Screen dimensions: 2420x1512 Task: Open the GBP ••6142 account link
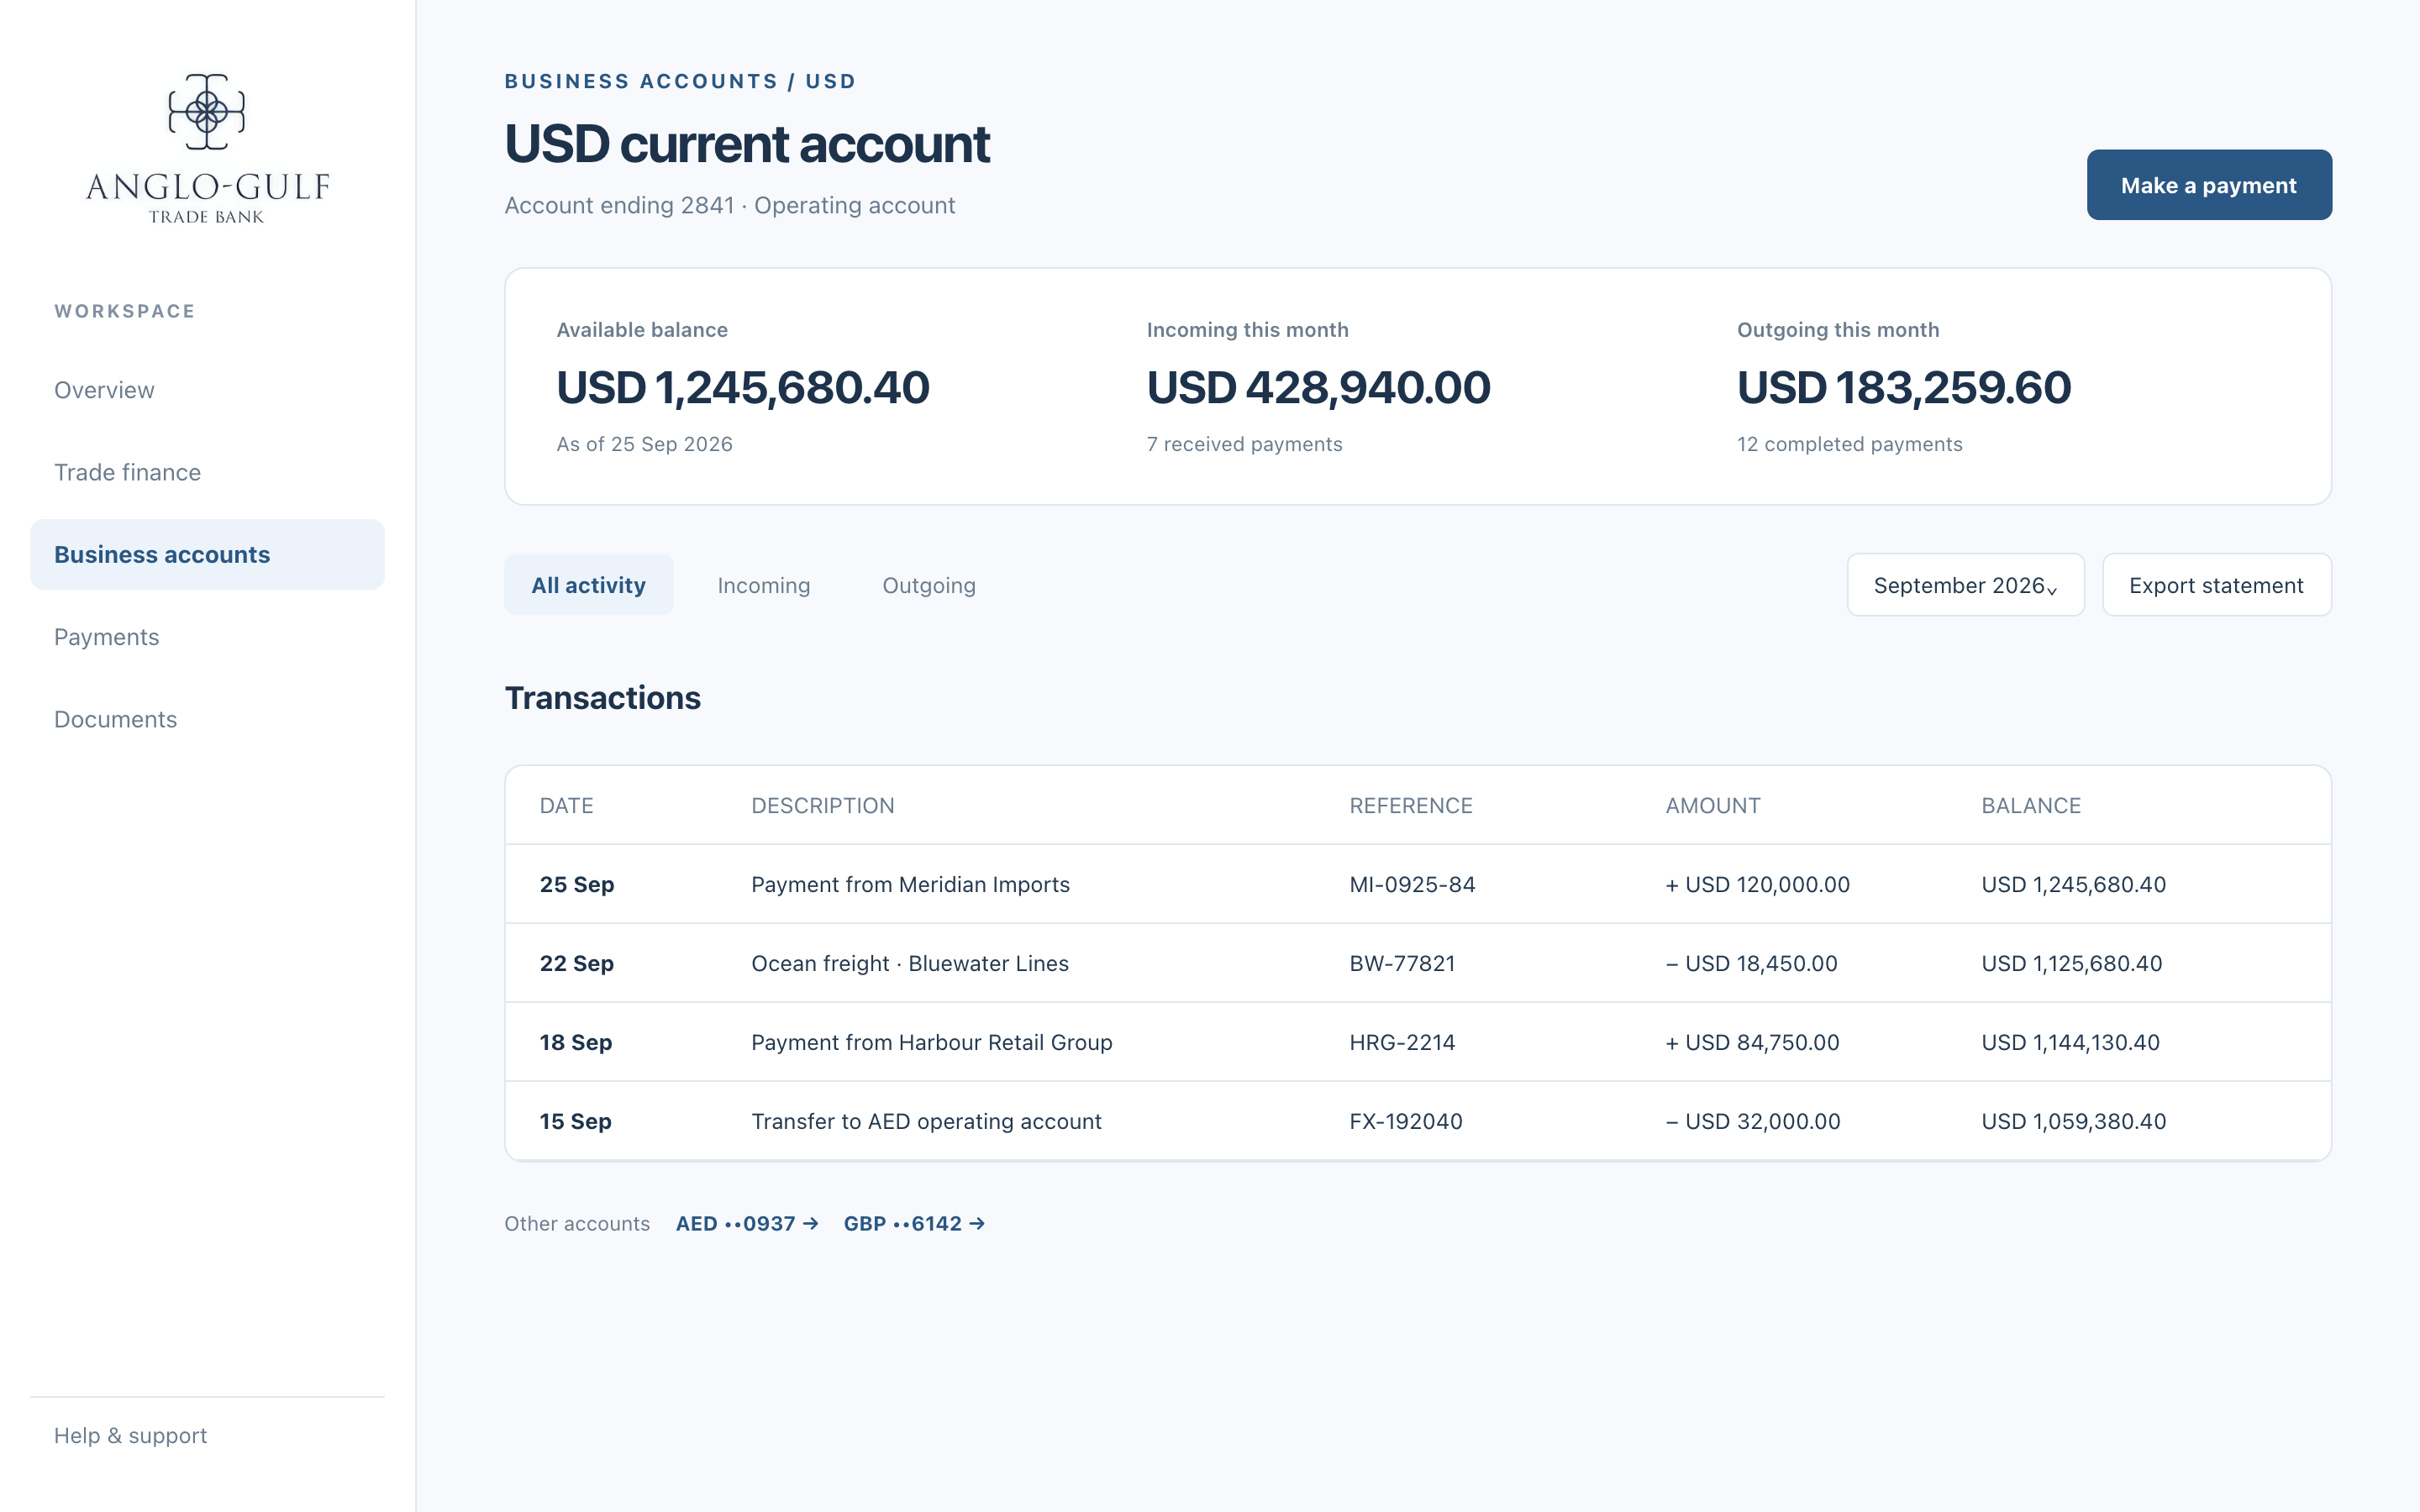point(914,1223)
